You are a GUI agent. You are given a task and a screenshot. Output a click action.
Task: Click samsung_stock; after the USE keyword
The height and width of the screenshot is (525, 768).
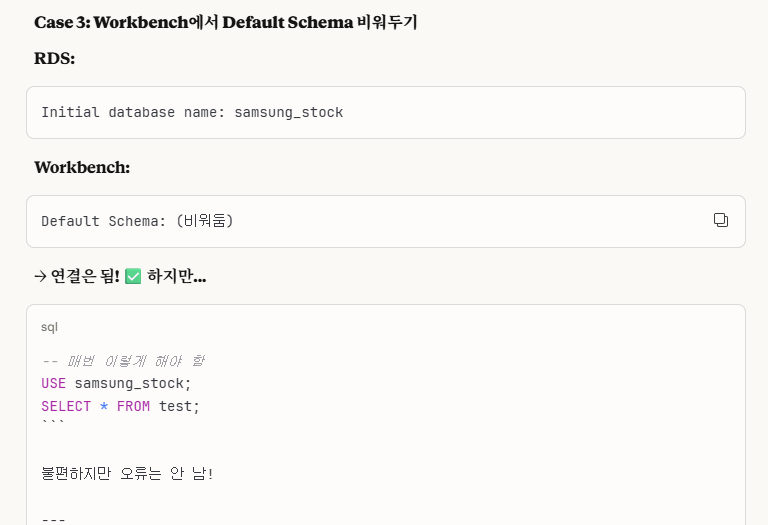click(x=133, y=383)
